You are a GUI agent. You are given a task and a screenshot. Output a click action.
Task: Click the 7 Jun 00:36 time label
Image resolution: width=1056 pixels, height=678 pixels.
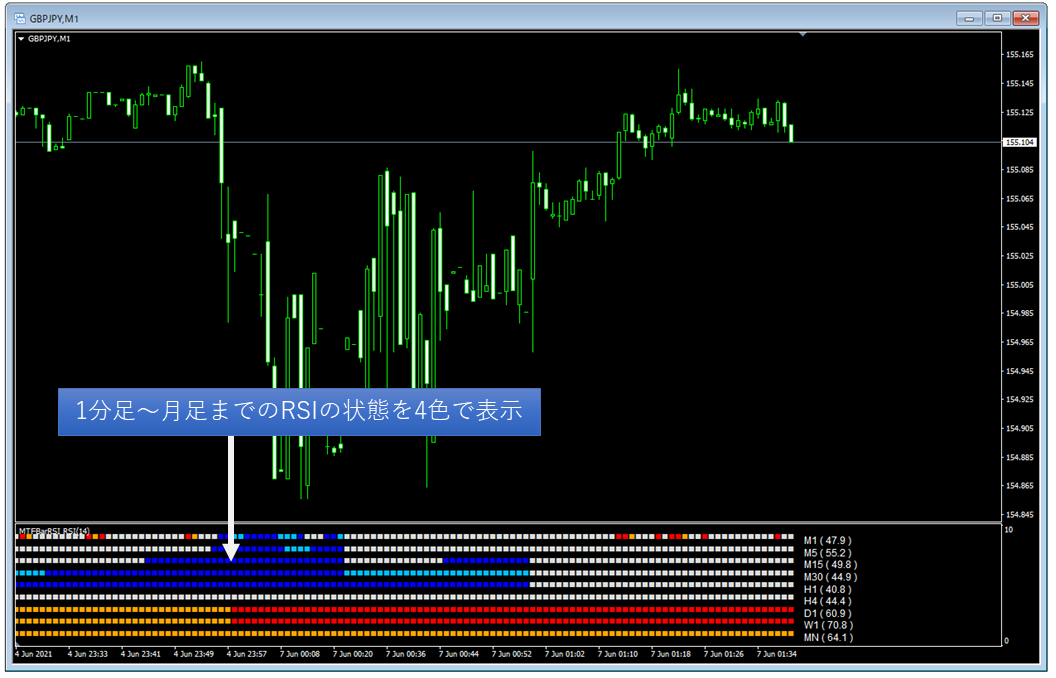click(406, 654)
